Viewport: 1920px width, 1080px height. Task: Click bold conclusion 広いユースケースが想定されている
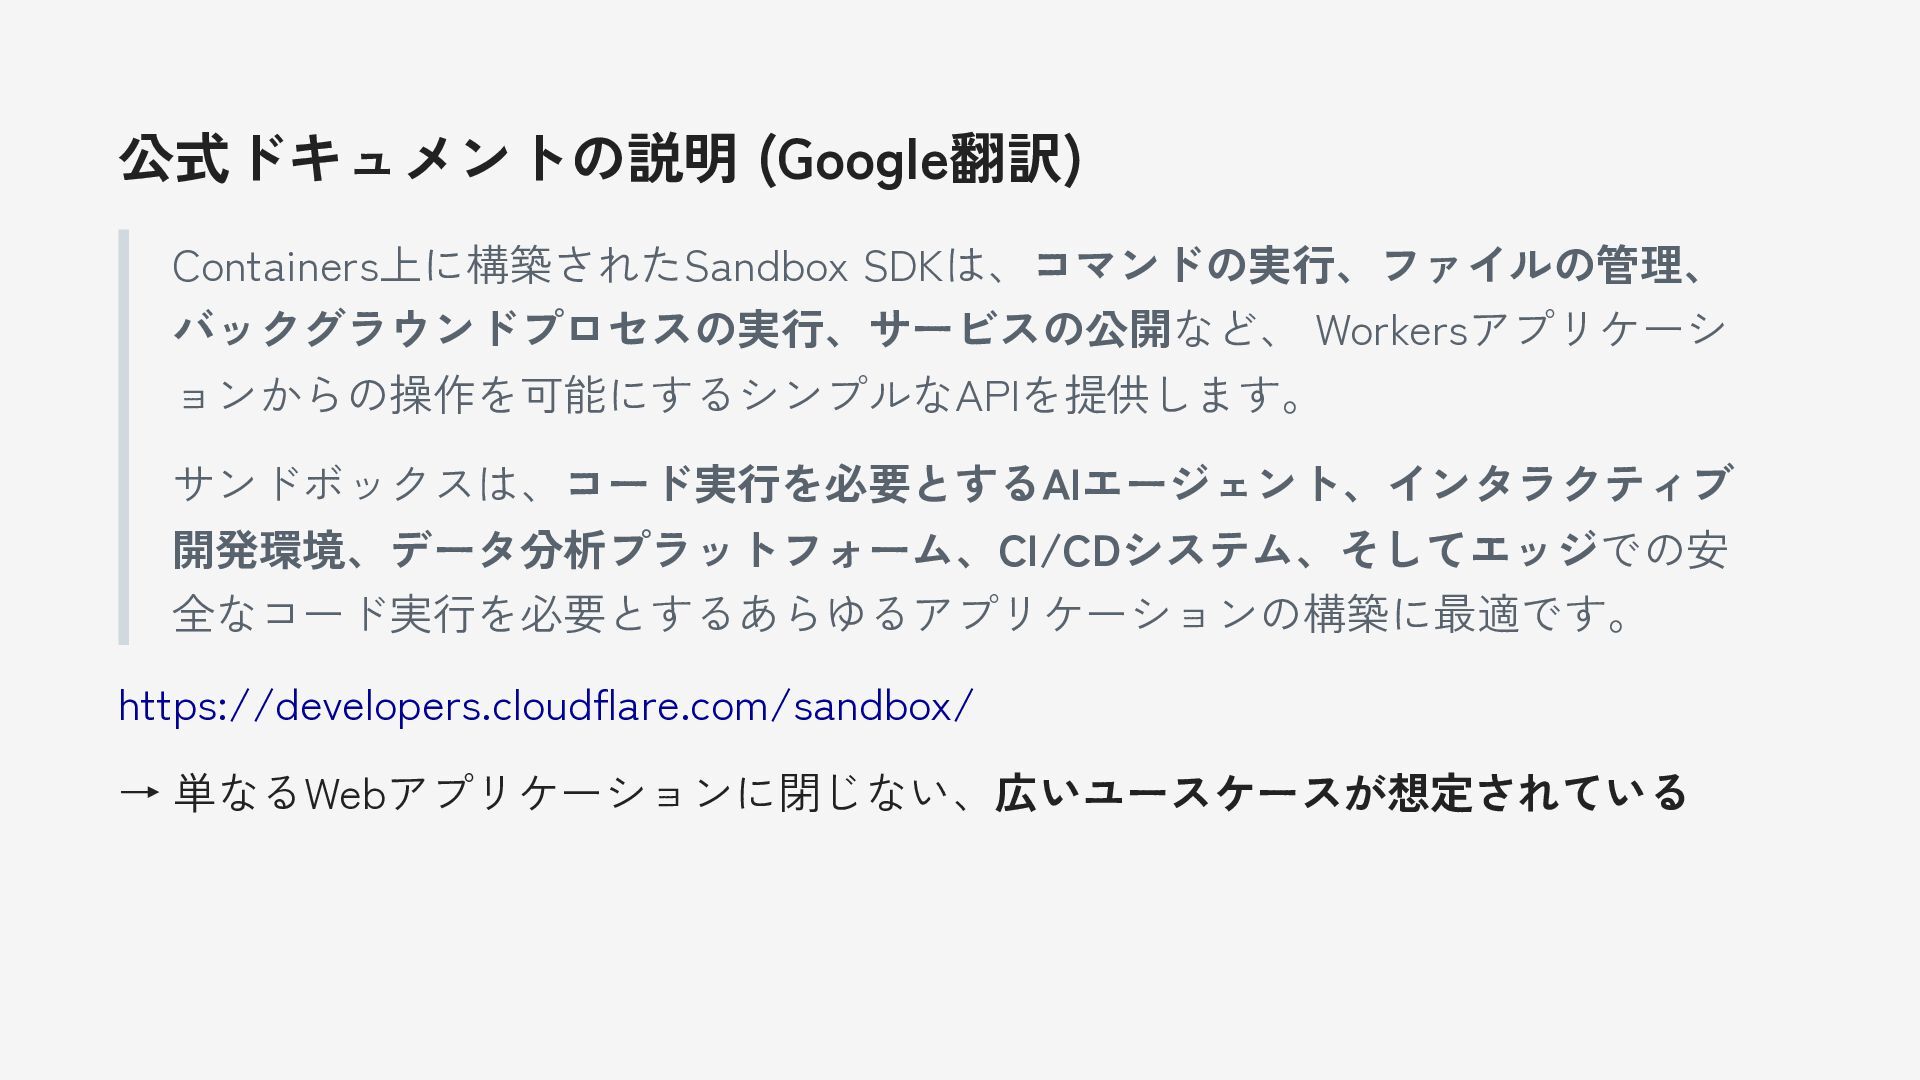1340,793
